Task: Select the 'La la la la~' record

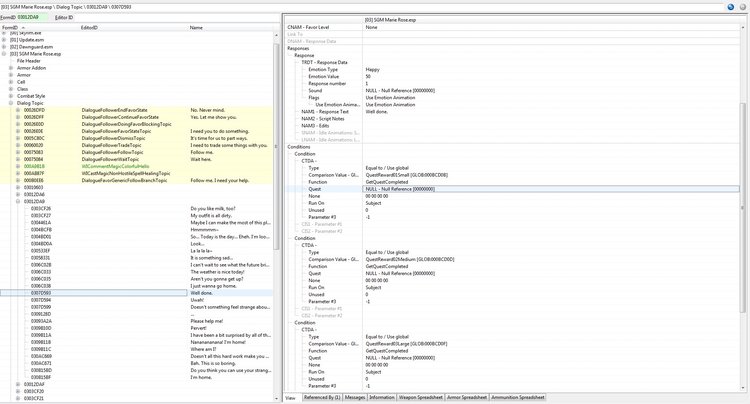Action: click(136, 251)
